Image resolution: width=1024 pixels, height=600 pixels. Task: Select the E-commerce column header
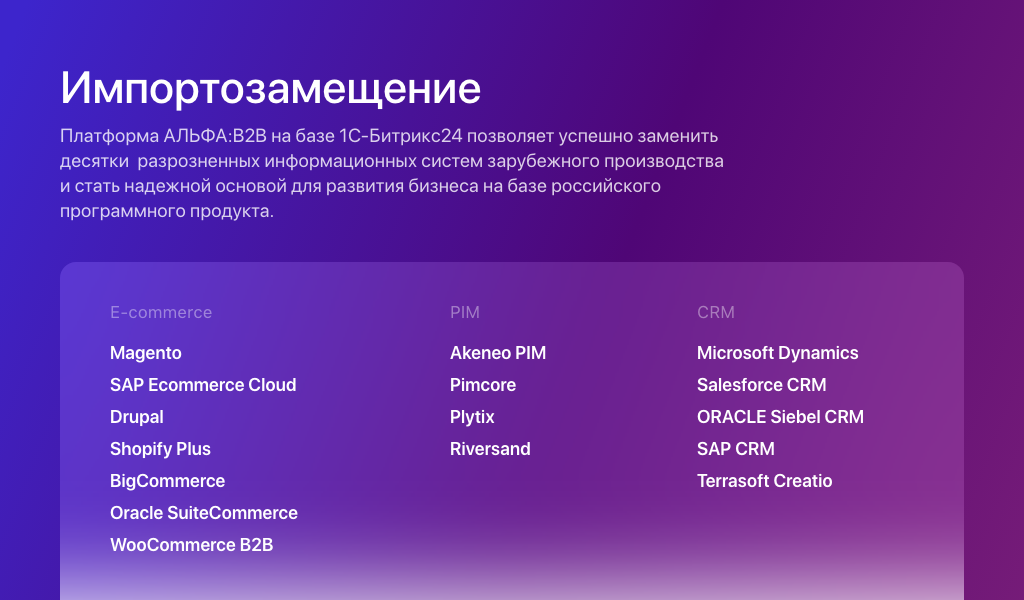click(161, 312)
